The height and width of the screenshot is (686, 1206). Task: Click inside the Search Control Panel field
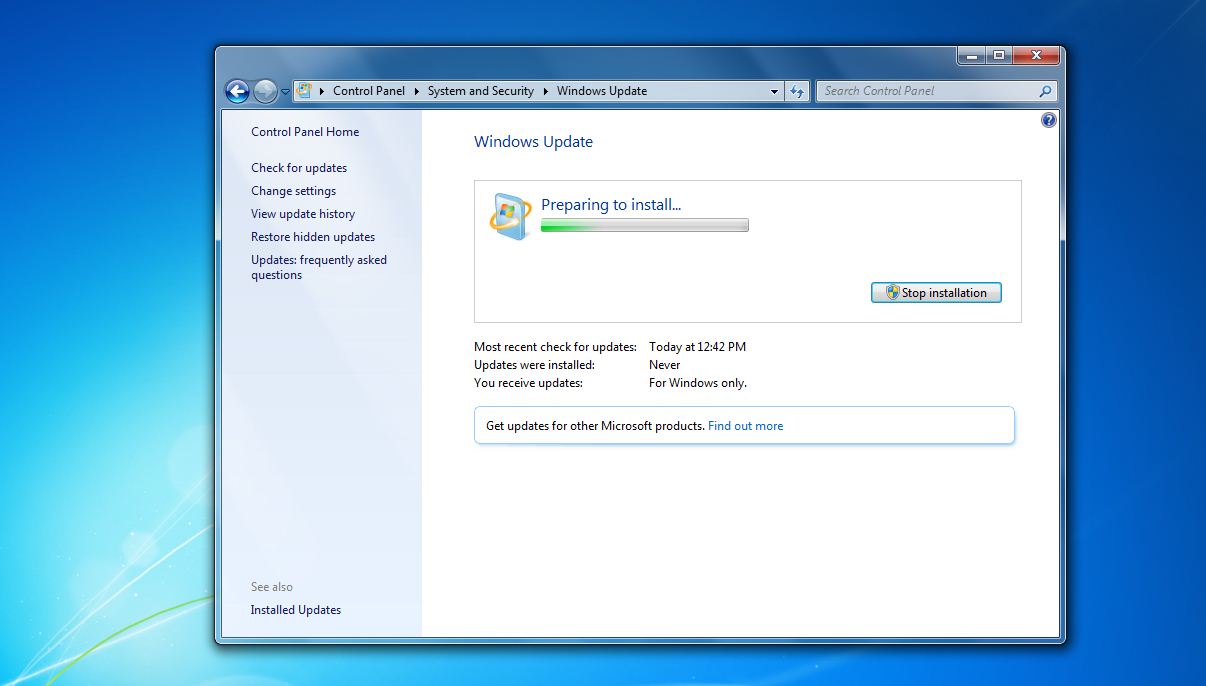click(x=920, y=90)
